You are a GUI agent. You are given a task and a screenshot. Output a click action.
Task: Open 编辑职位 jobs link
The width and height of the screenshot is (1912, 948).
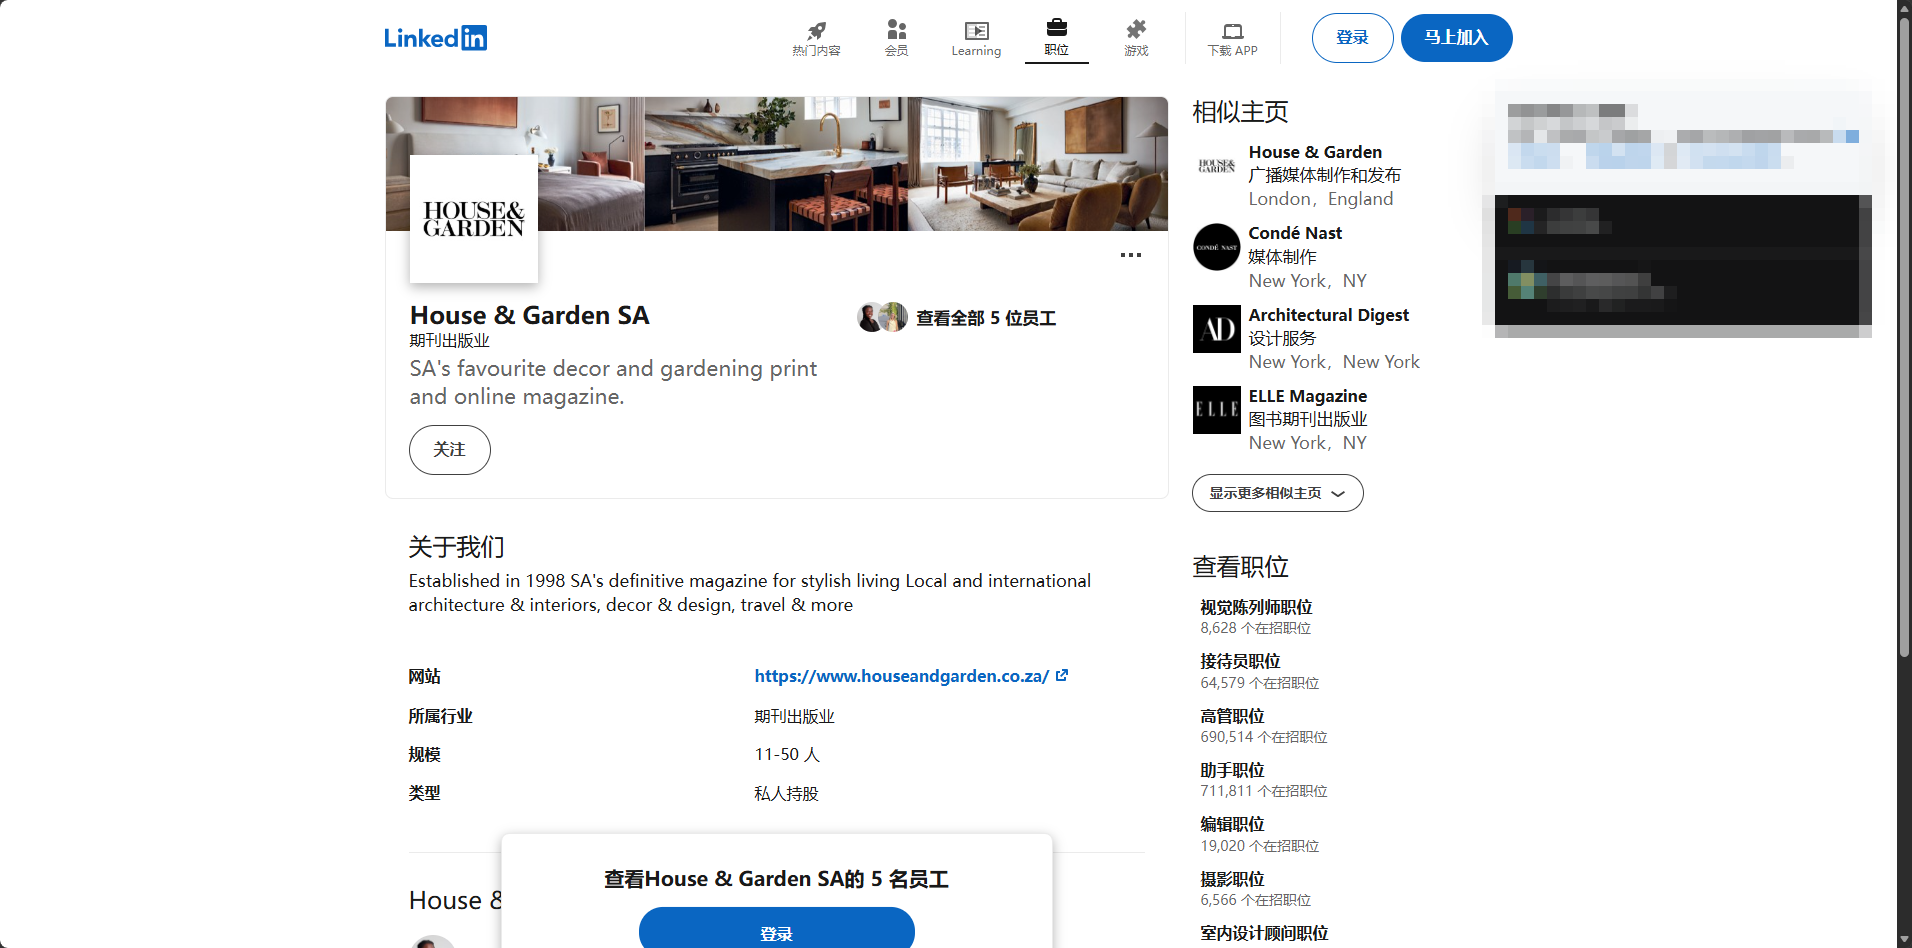pyautogui.click(x=1232, y=824)
